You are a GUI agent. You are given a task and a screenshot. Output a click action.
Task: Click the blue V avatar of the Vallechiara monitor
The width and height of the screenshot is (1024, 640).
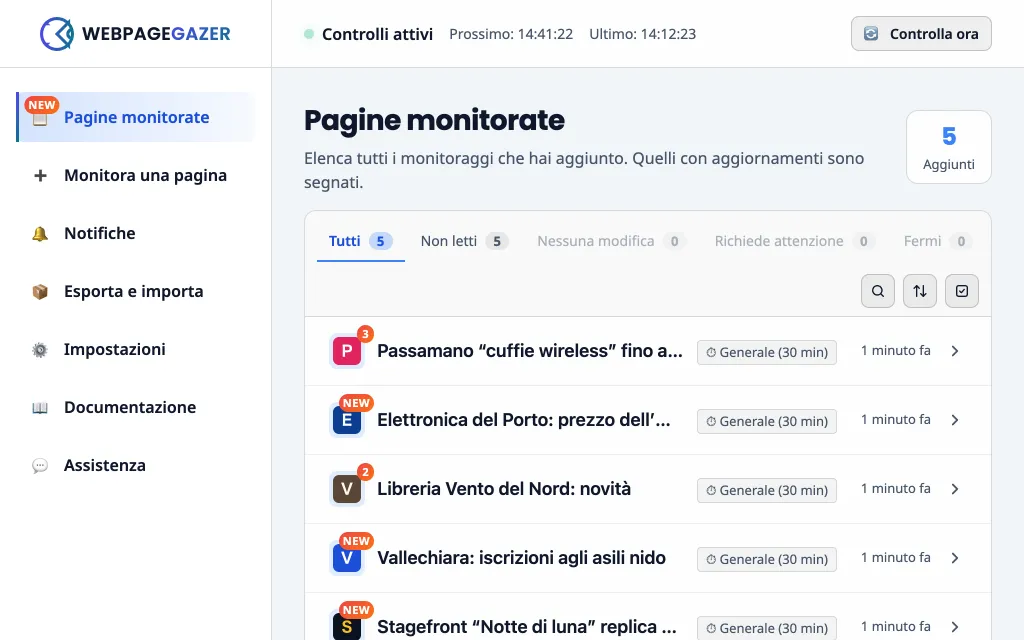[347, 558]
